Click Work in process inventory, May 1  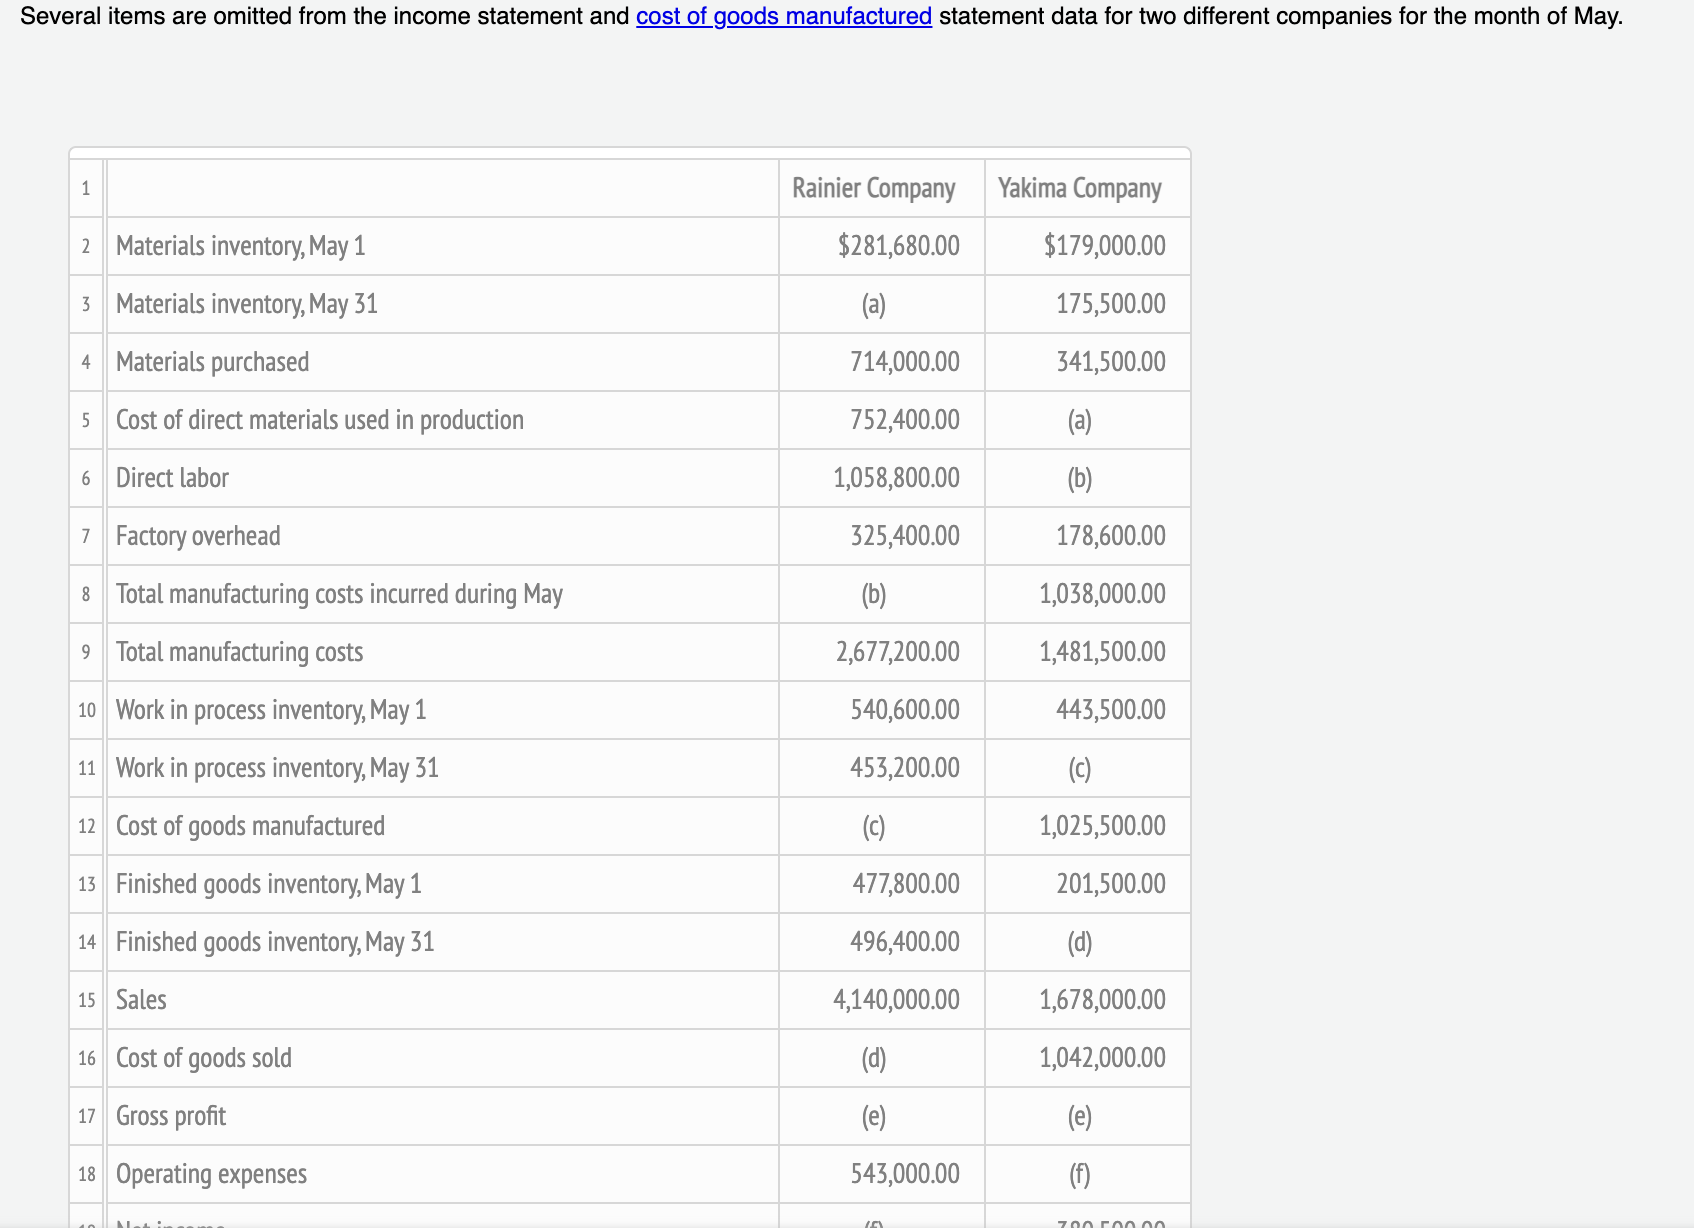[x=271, y=710]
